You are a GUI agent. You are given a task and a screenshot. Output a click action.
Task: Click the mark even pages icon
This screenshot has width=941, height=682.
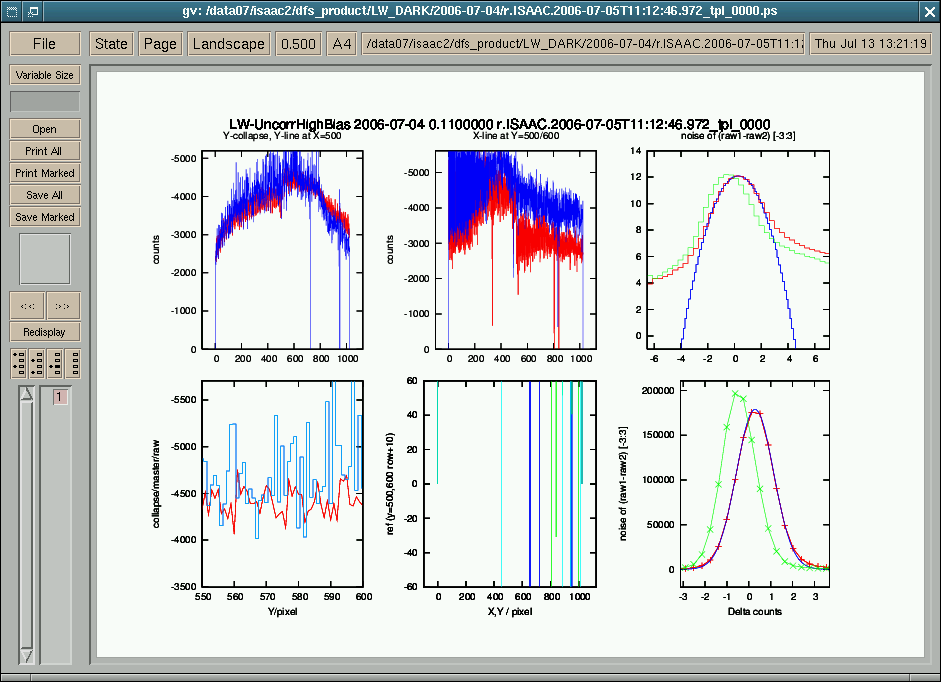[x=36, y=363]
